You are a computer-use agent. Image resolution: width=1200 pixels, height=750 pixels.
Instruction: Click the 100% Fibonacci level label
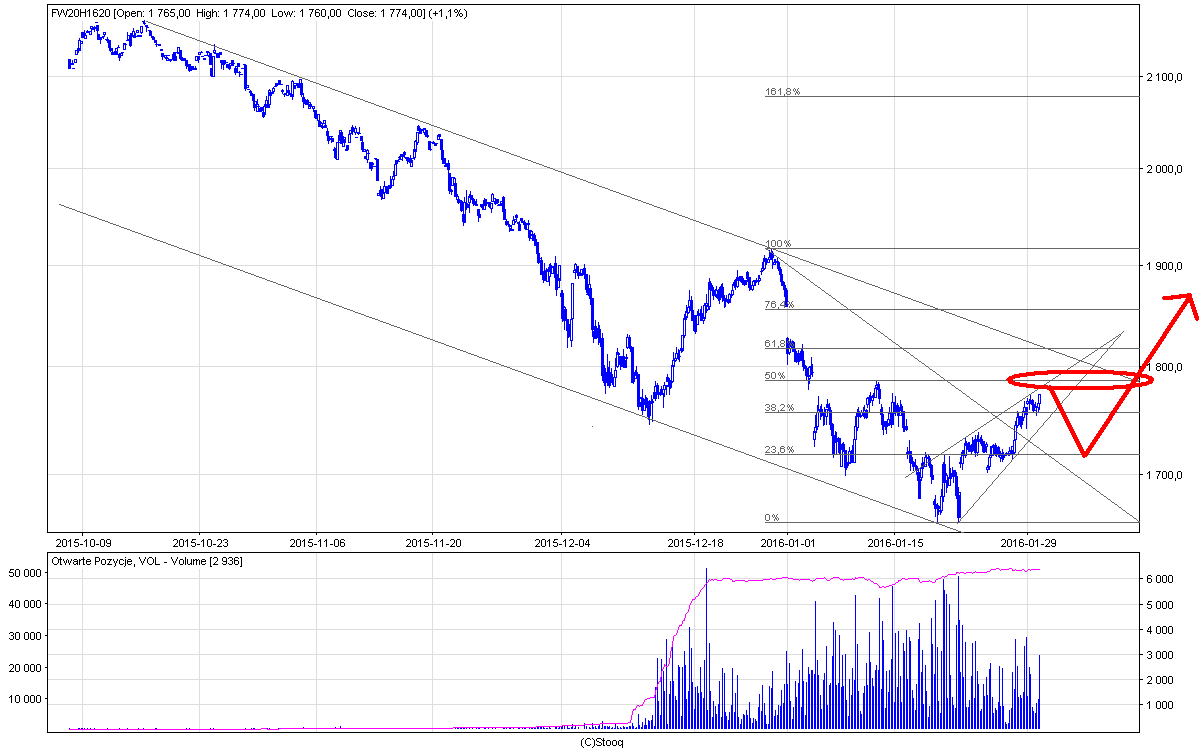(x=778, y=244)
